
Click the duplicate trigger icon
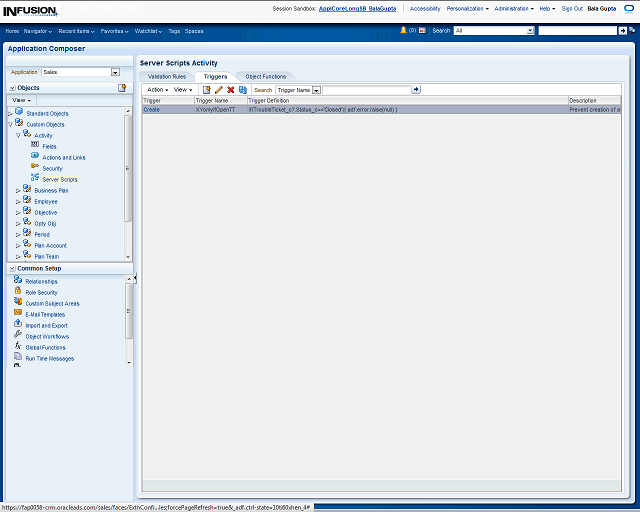pyautogui.click(x=243, y=90)
